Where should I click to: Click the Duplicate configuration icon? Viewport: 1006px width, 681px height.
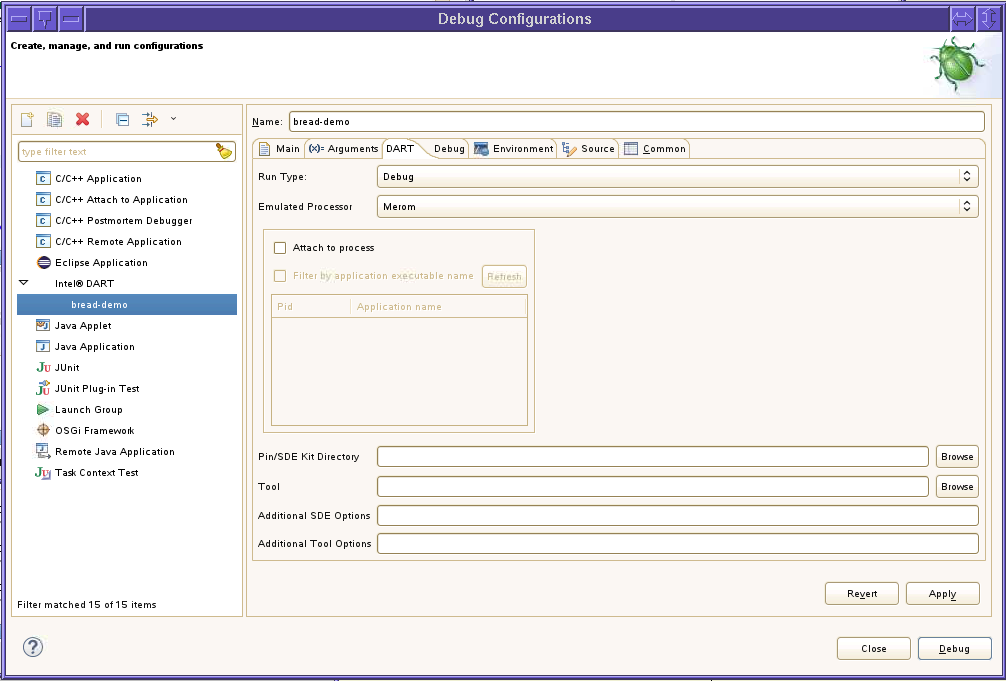pyautogui.click(x=55, y=119)
